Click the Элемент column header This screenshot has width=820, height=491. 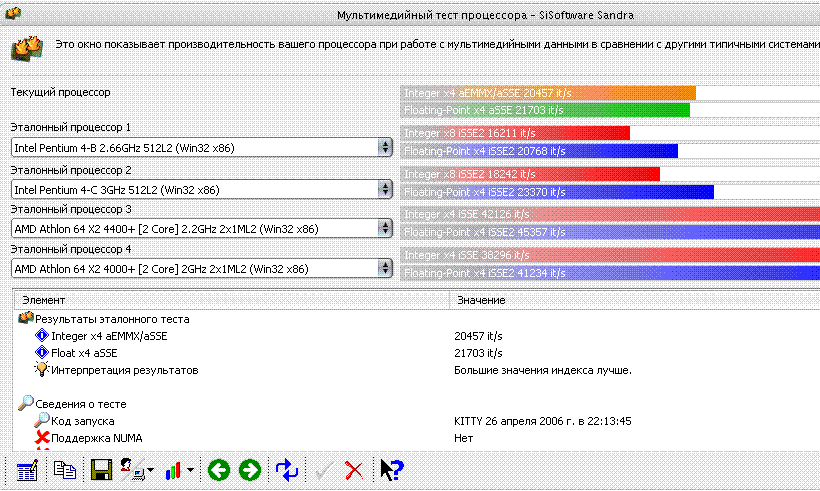point(231,300)
